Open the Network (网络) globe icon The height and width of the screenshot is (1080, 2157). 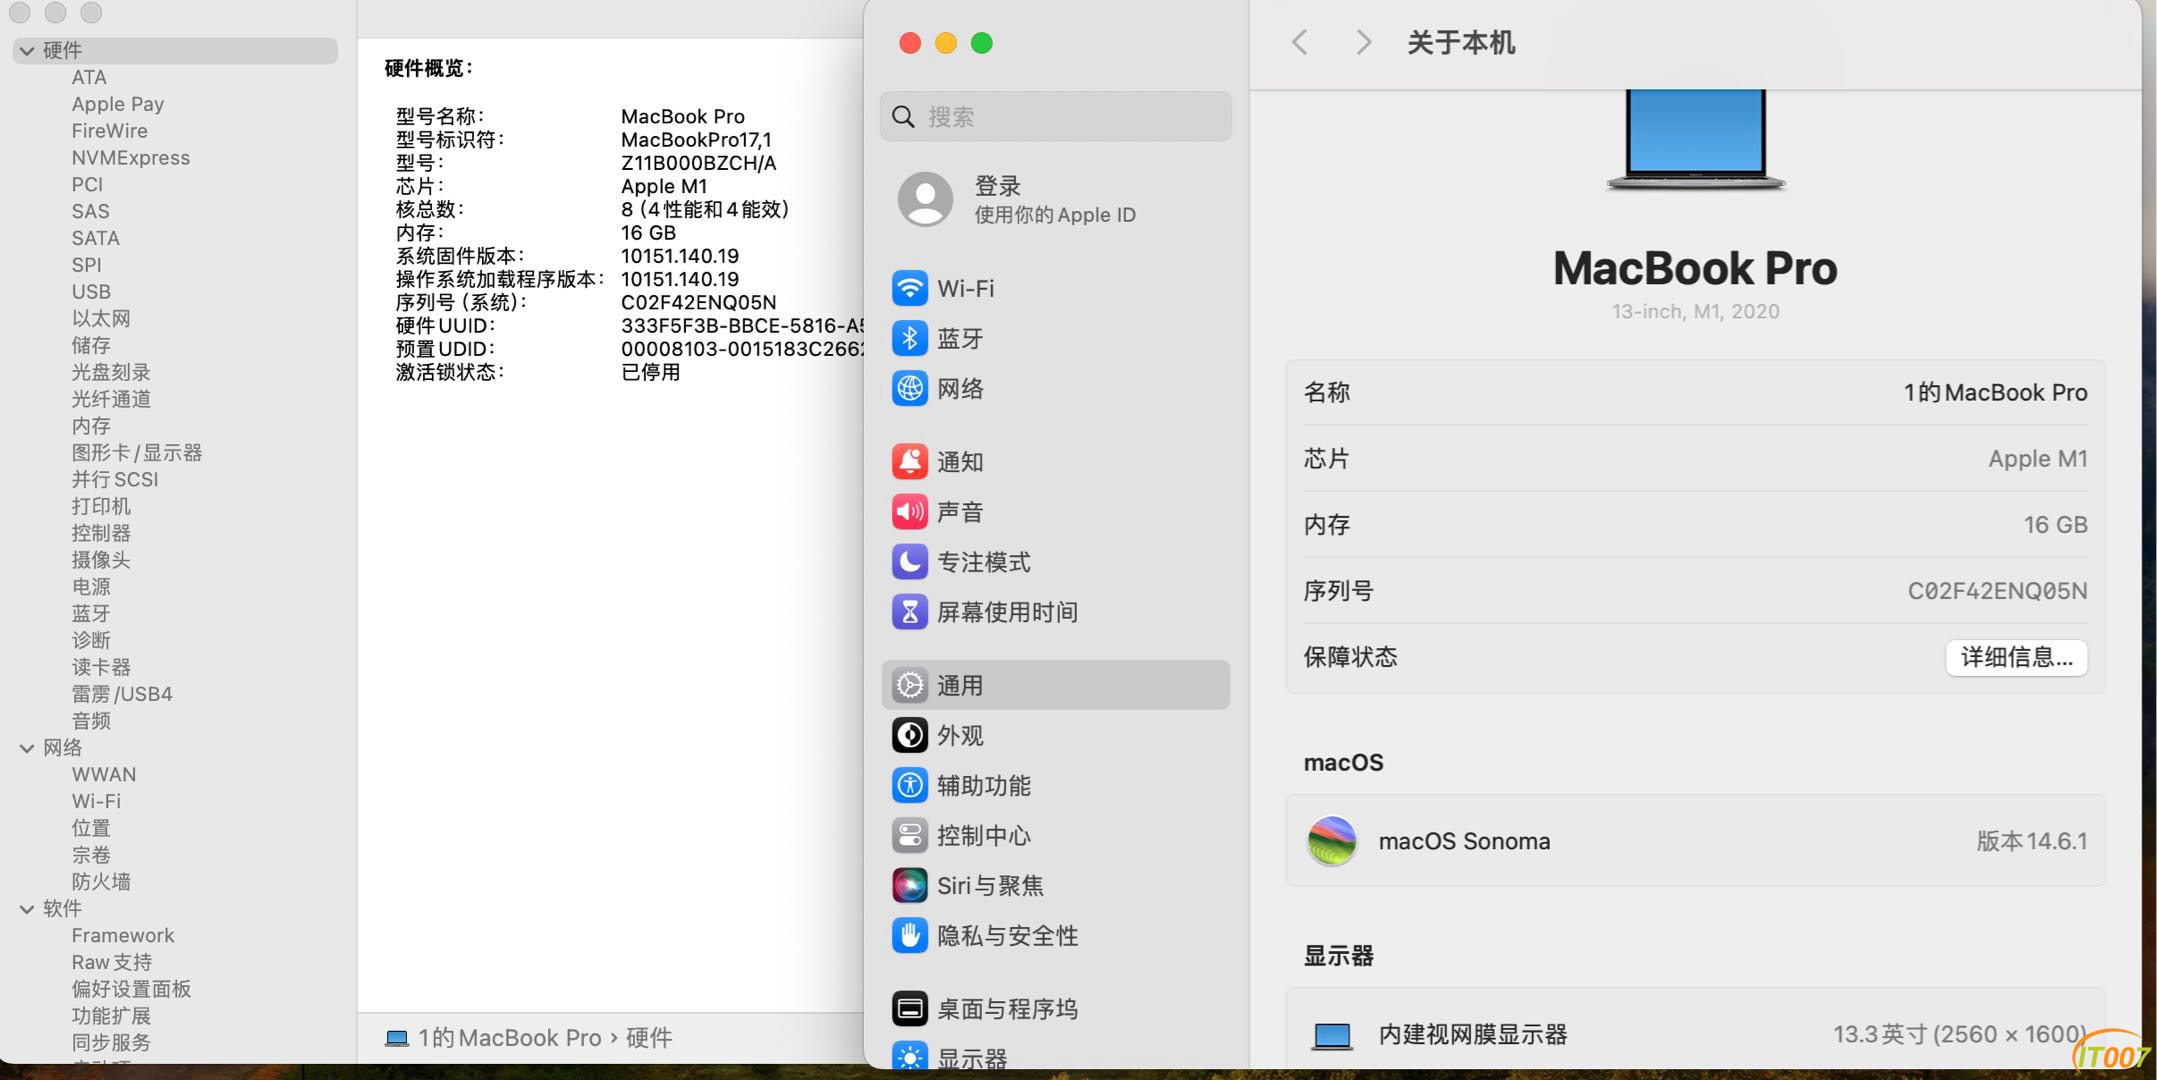909,388
